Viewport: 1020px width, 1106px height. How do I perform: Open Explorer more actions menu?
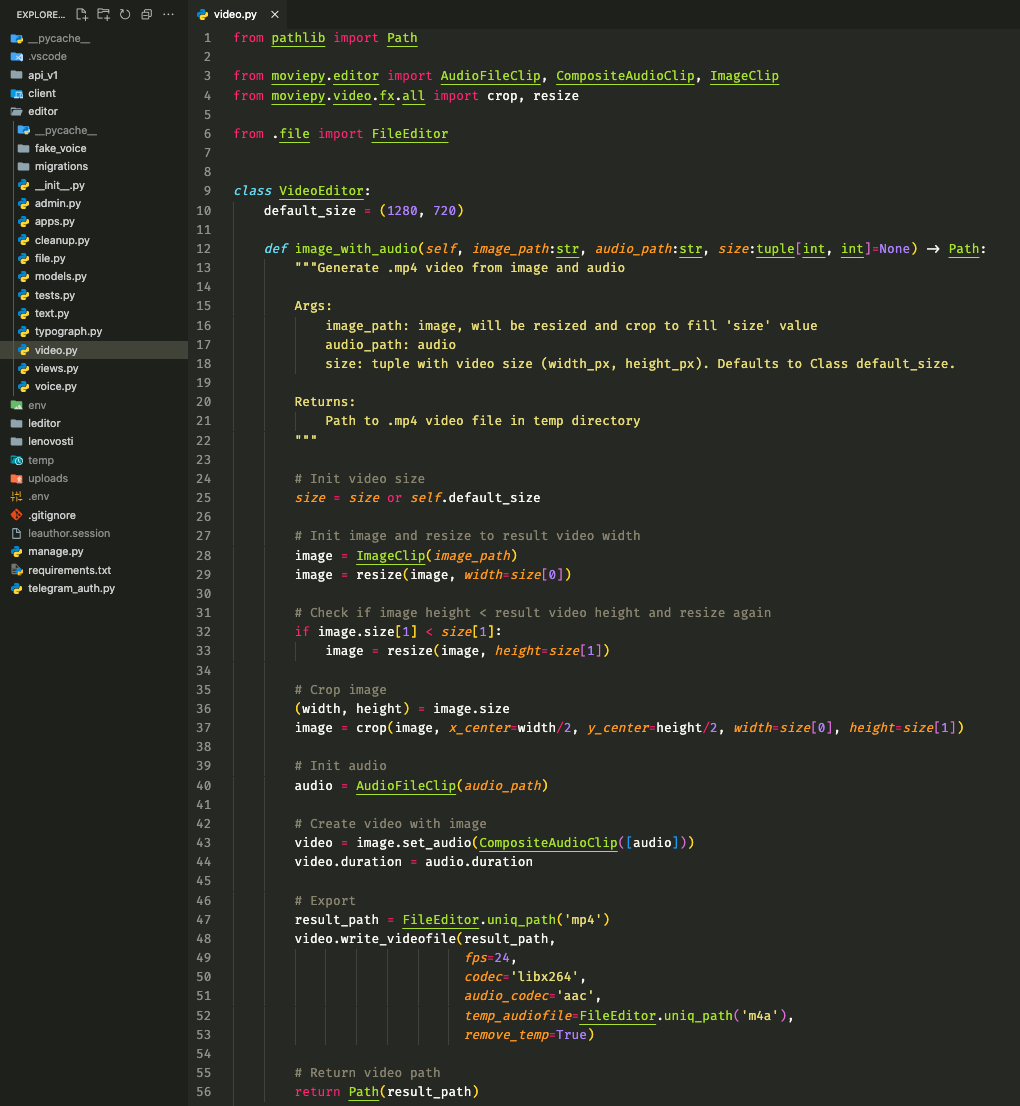click(x=169, y=14)
